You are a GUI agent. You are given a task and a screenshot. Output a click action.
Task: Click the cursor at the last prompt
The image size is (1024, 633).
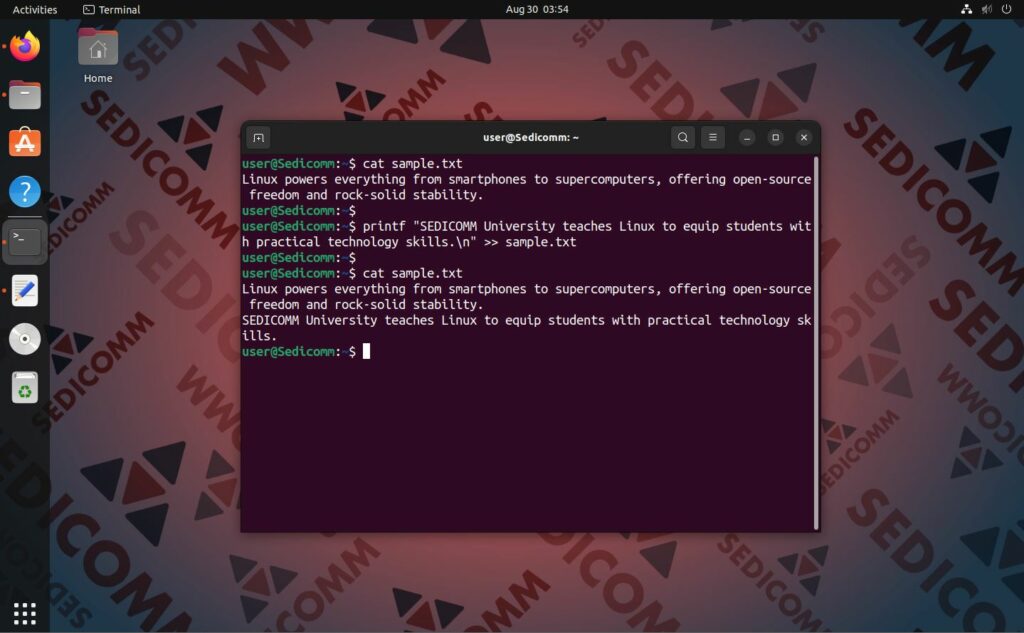[x=366, y=351]
